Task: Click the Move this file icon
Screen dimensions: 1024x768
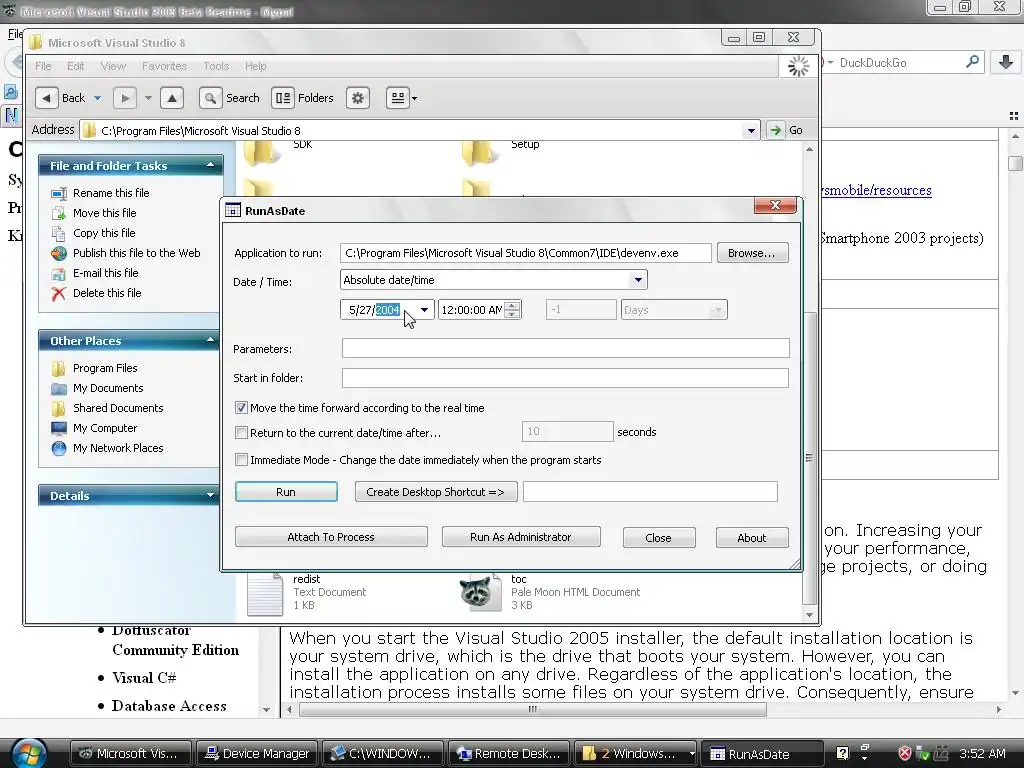Action: point(59,213)
